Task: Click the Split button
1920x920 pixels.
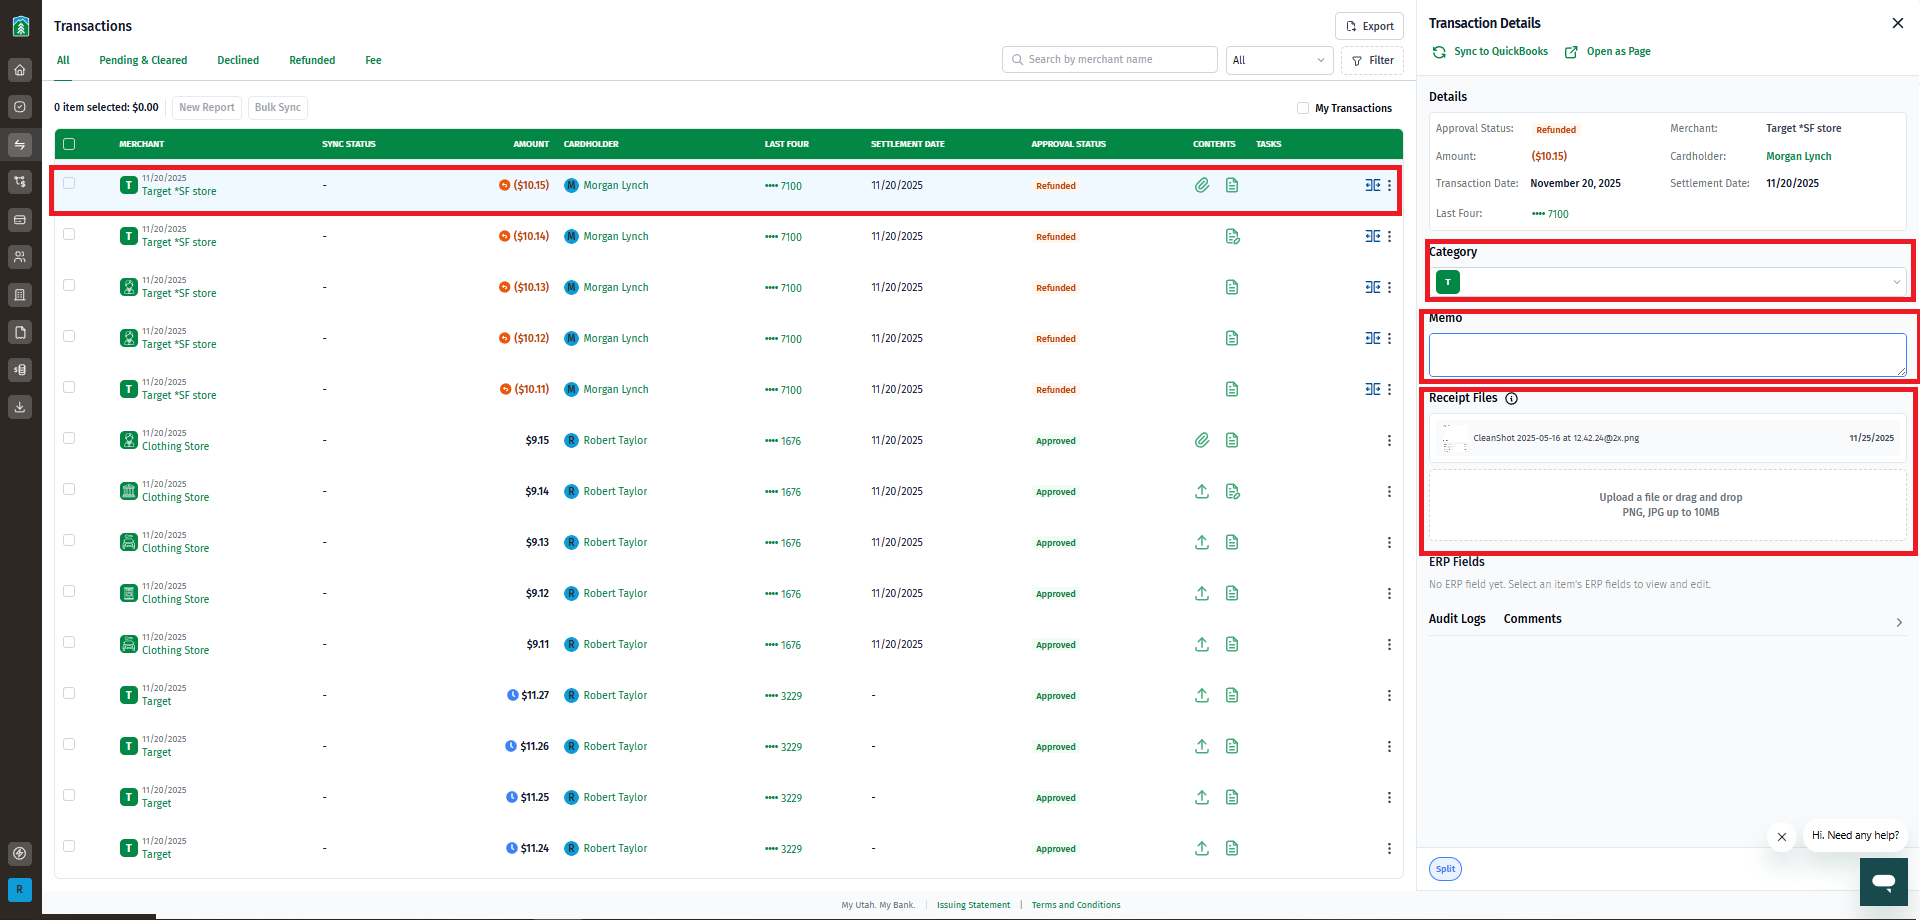Action: pyautogui.click(x=1445, y=869)
